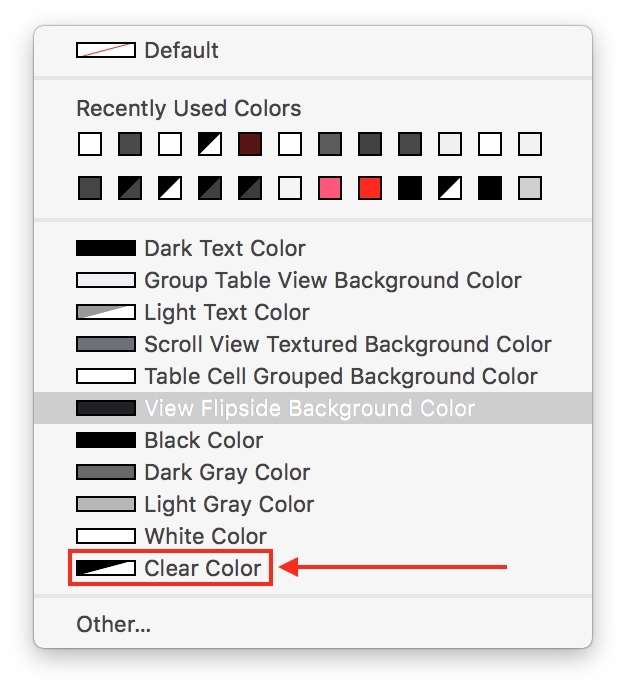
Task: Select Scroll View Textured Background Color
Action: pos(347,344)
